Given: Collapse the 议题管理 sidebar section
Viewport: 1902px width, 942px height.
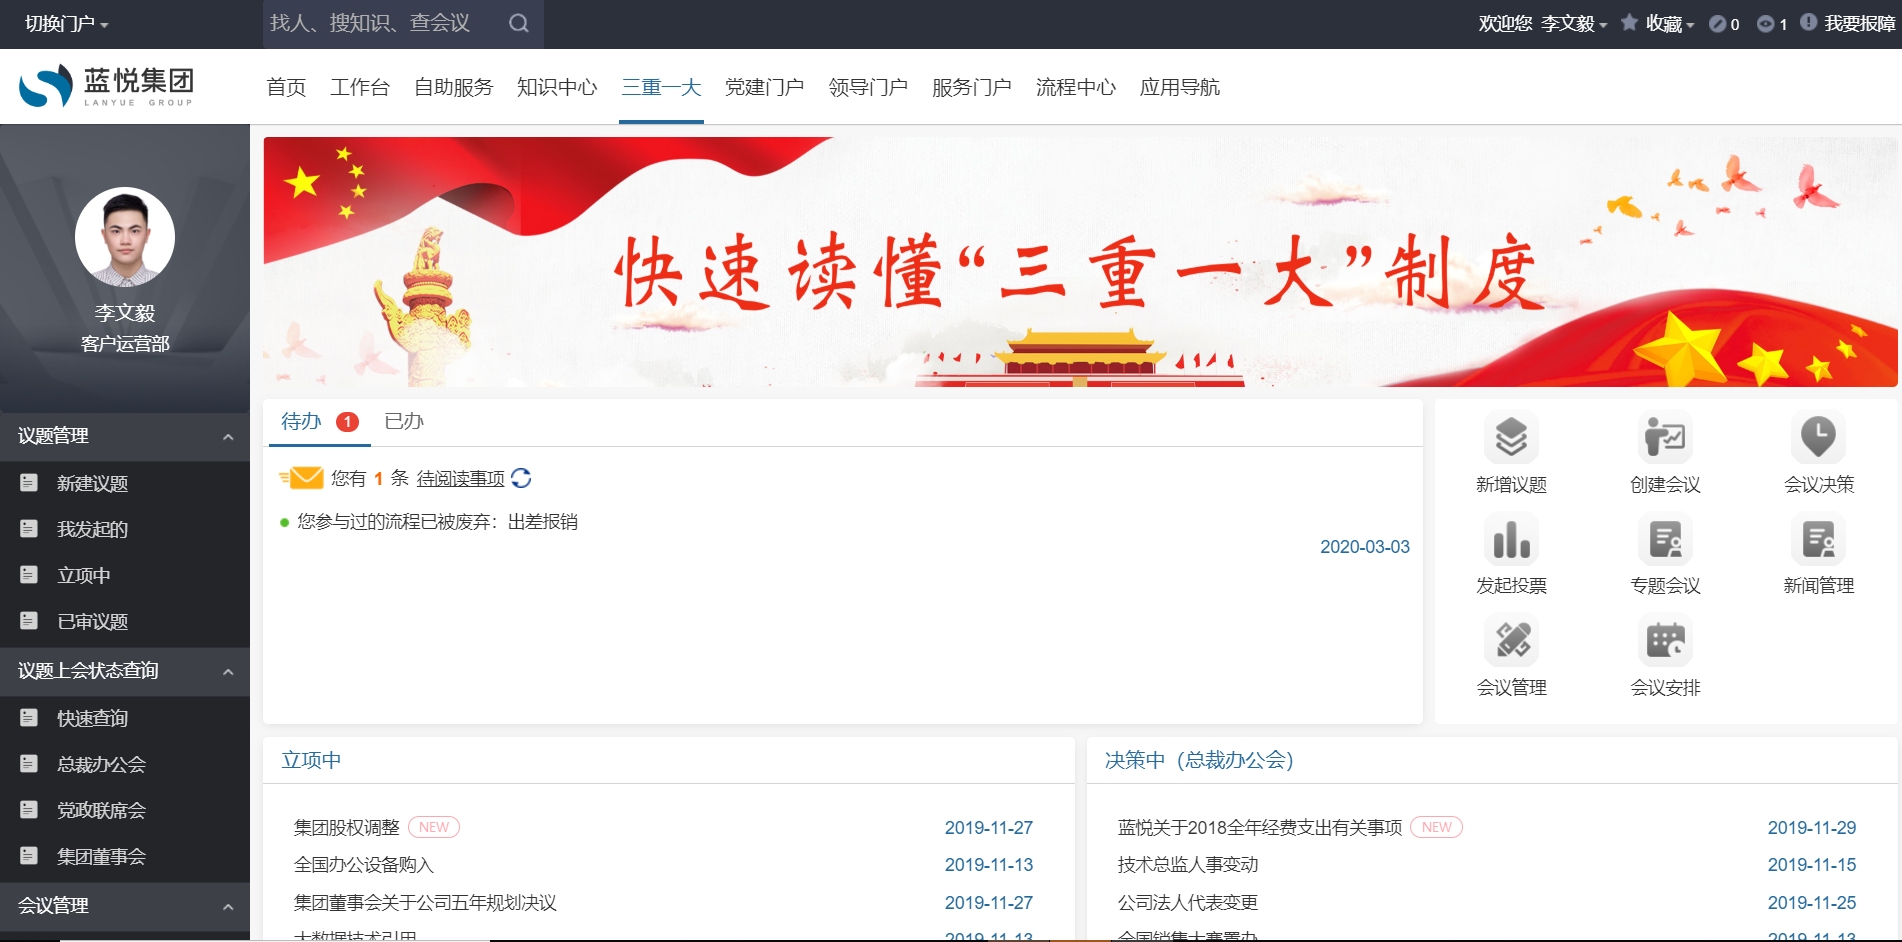Looking at the screenshot, I should (227, 437).
